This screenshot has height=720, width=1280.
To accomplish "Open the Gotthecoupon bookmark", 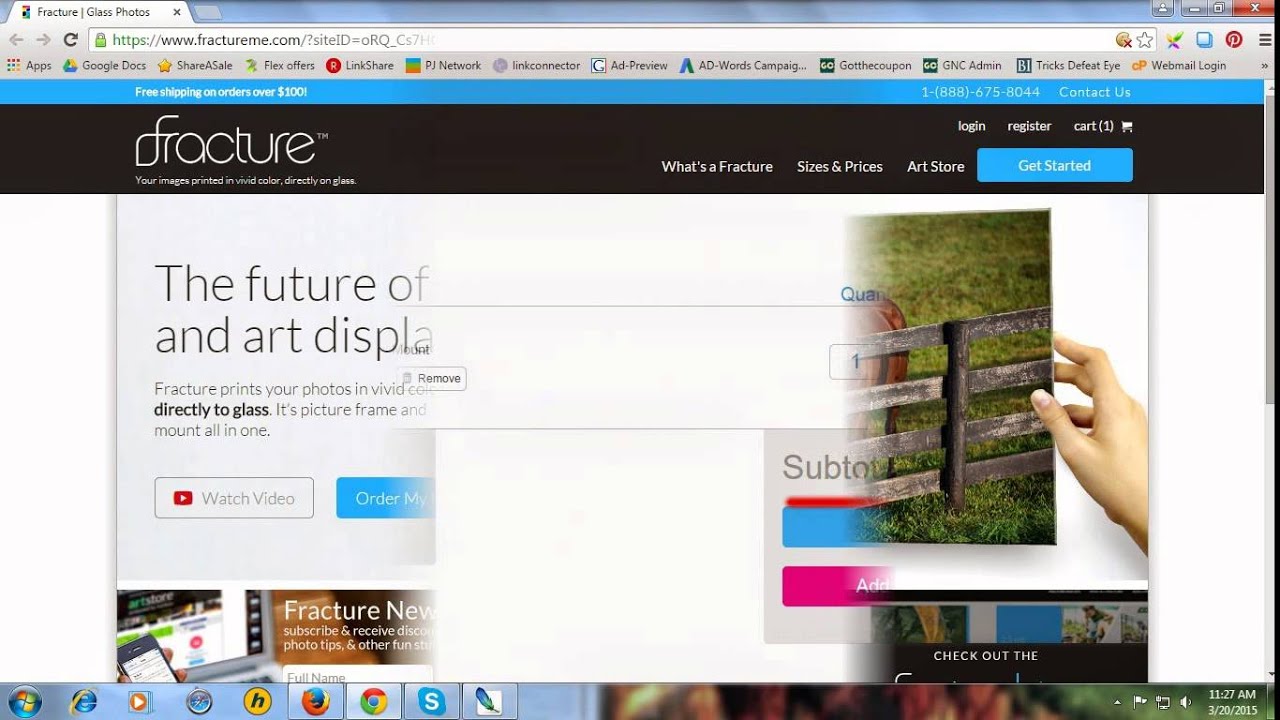I will point(866,65).
